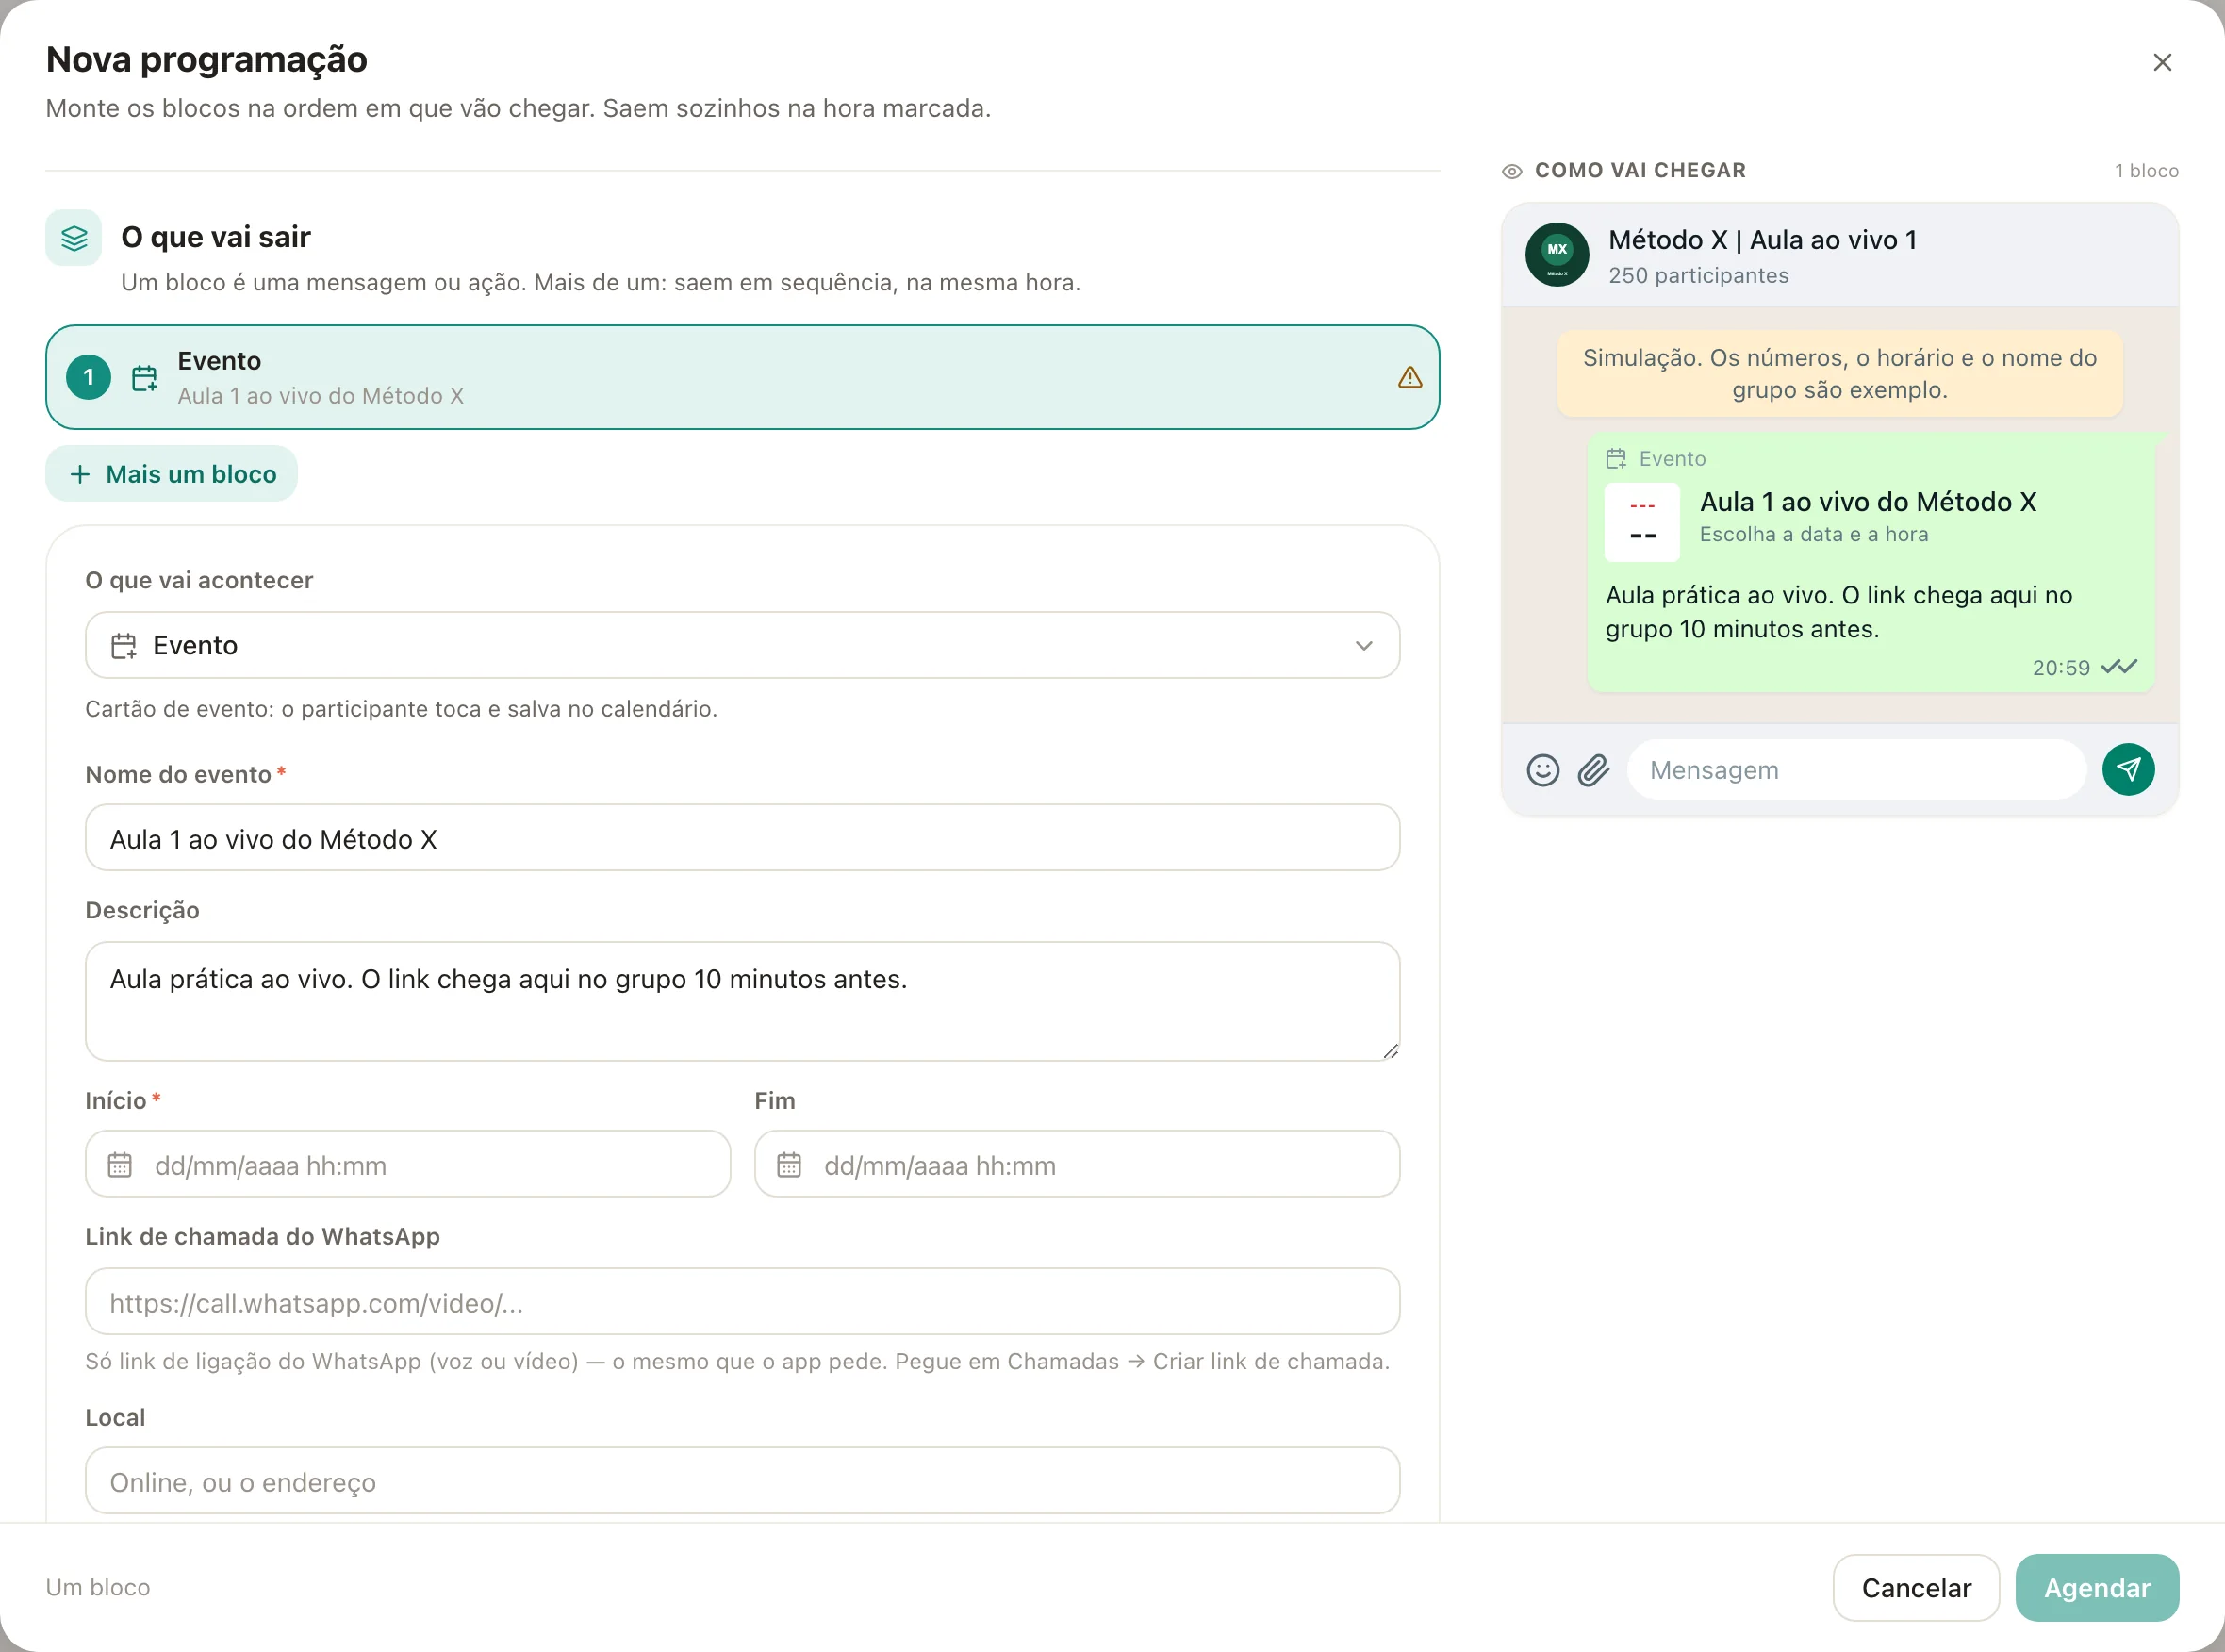Click the date placeholder tile in the event card
This screenshot has height=1652, width=2225.
click(x=1642, y=523)
